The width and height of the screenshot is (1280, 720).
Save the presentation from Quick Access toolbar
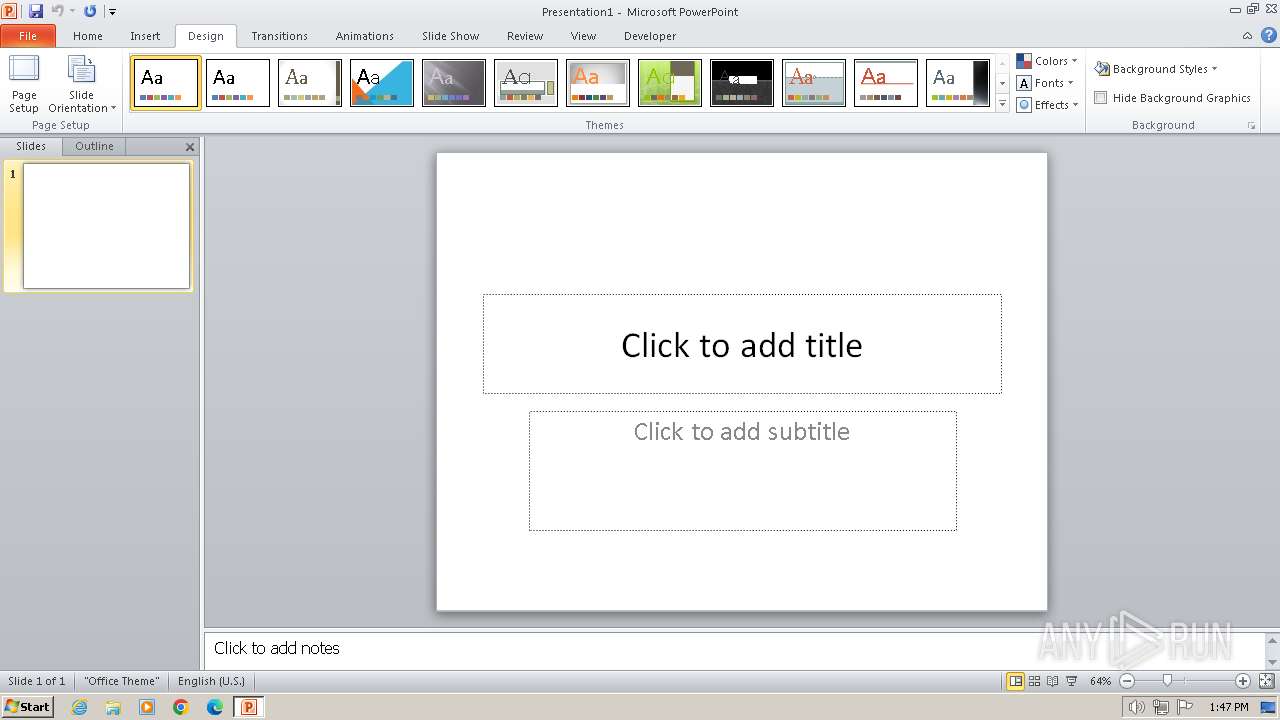[36, 11]
